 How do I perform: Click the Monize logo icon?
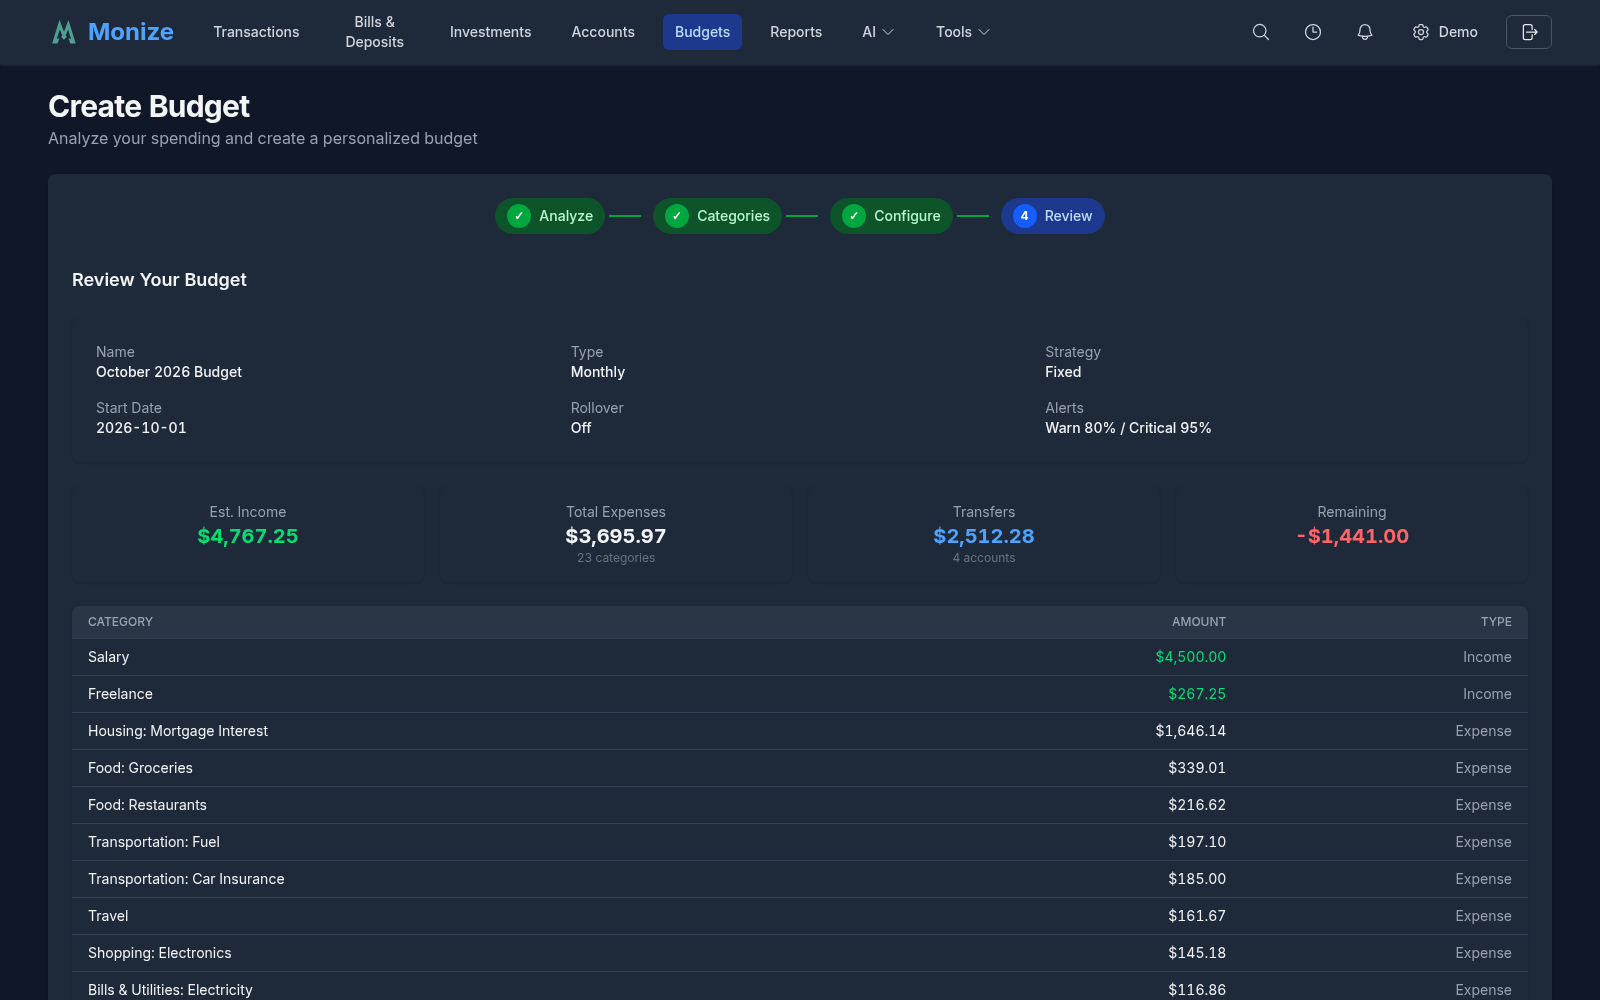[x=64, y=32]
